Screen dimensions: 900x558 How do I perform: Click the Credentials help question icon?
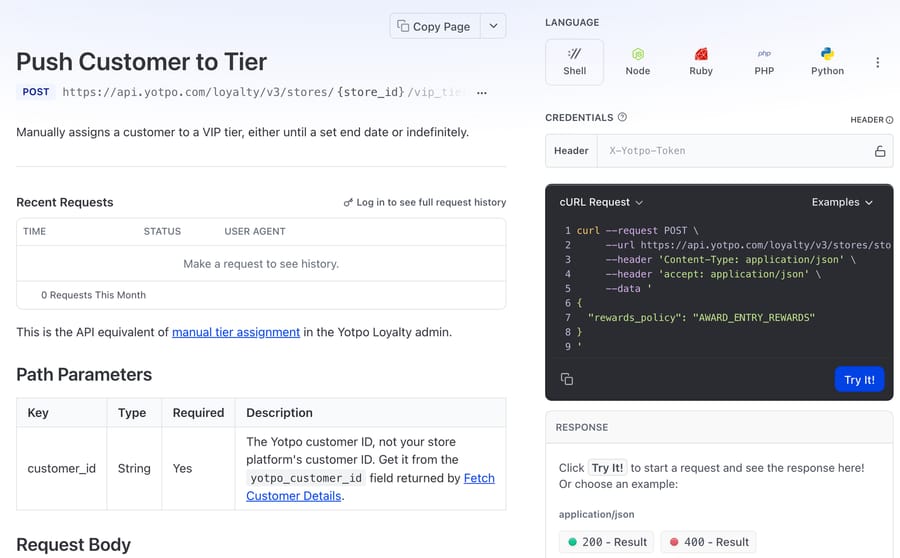click(x=622, y=117)
